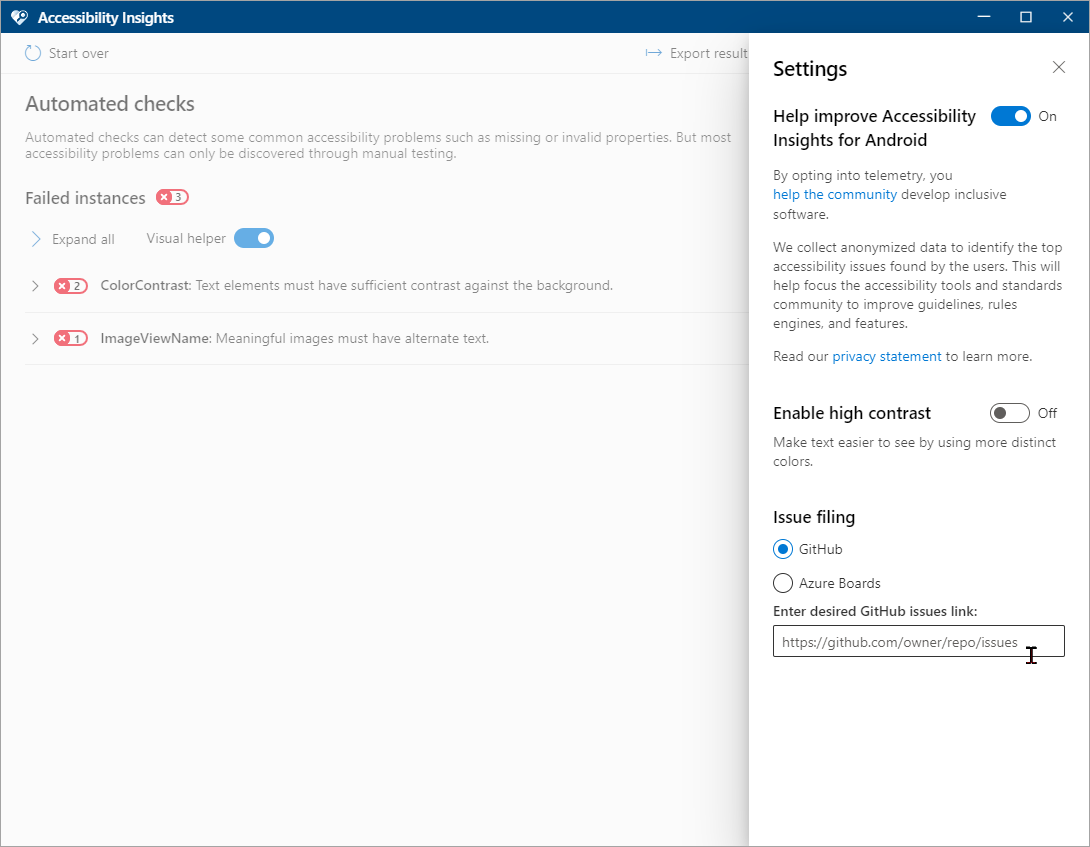
Task: Click the Start over refresh icon
Action: point(33,54)
